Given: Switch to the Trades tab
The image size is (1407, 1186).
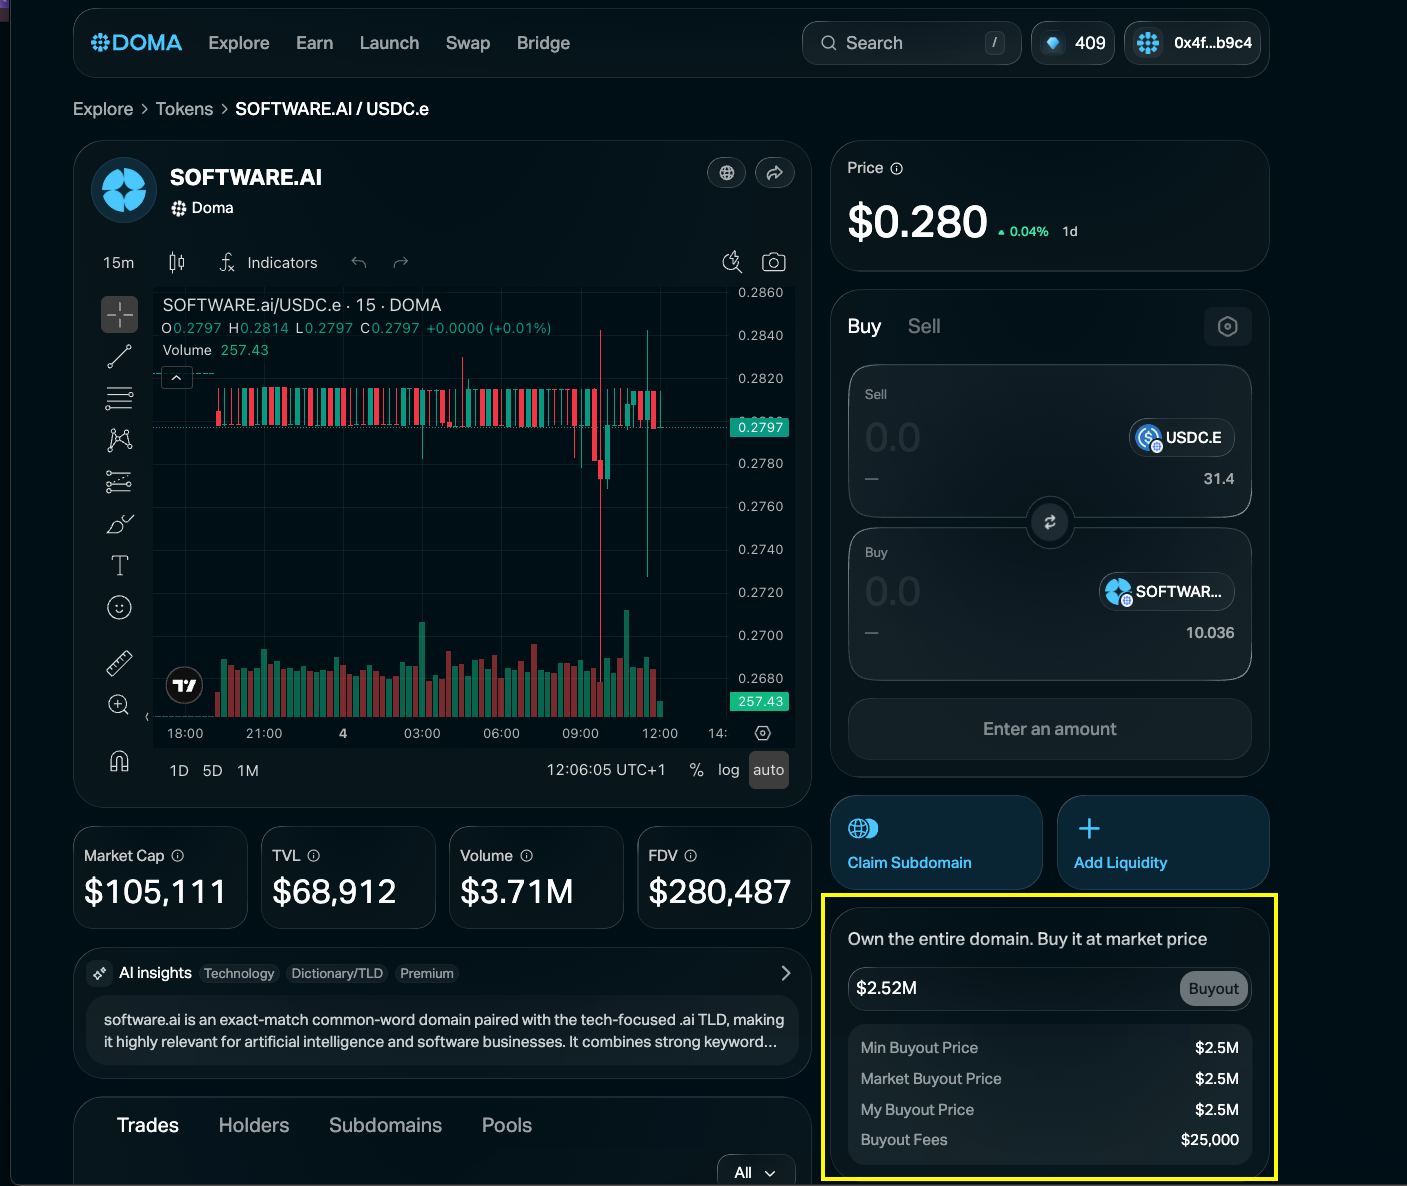Looking at the screenshot, I should [148, 1125].
